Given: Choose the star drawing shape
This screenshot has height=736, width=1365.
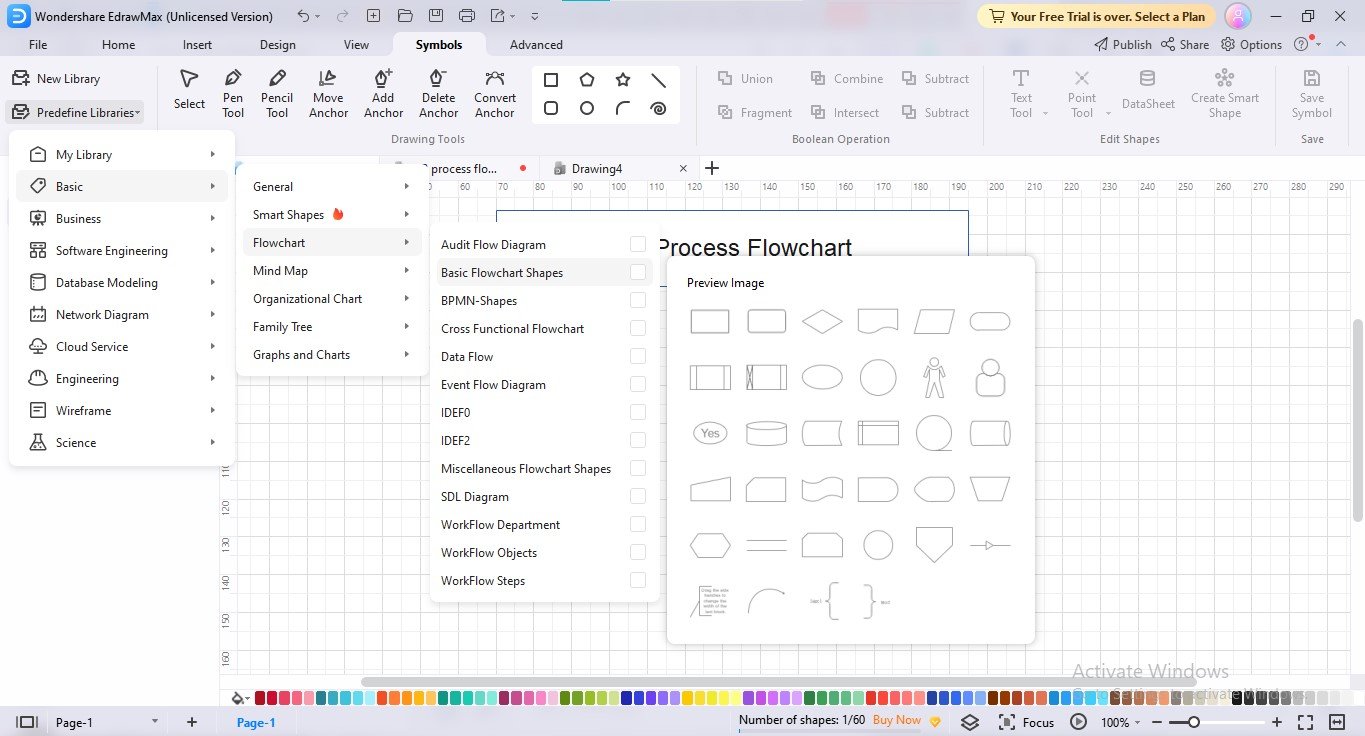Looking at the screenshot, I should (623, 80).
